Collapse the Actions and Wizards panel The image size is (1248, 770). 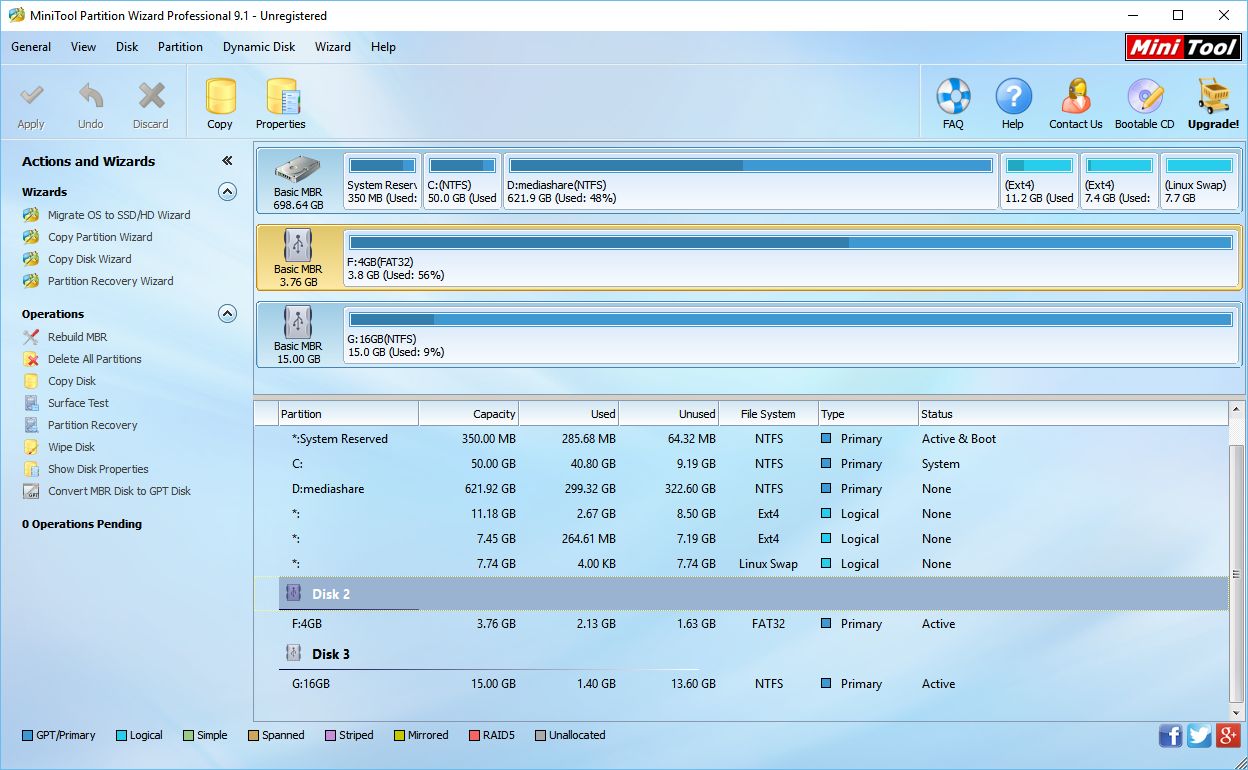pos(227,161)
